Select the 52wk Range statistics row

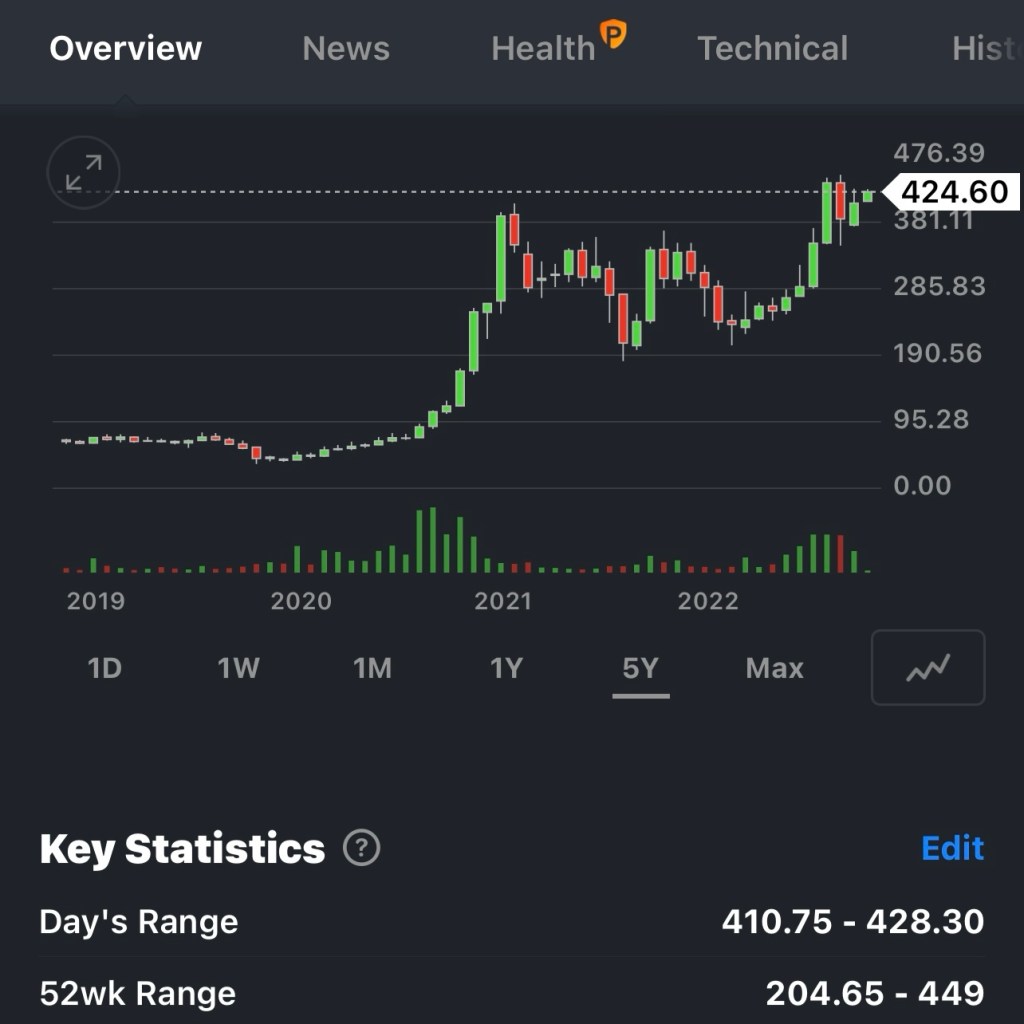(512, 993)
